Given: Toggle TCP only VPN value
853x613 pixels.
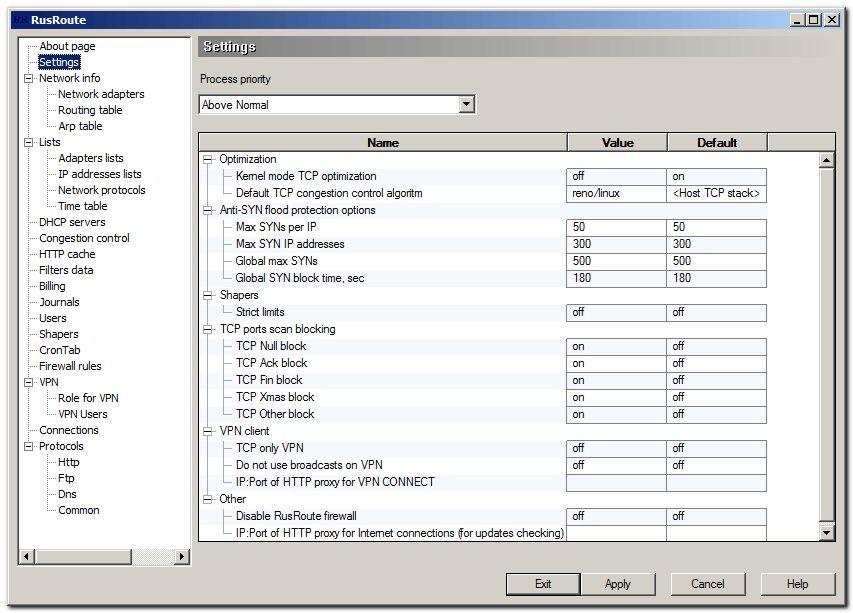Looking at the screenshot, I should (616, 448).
